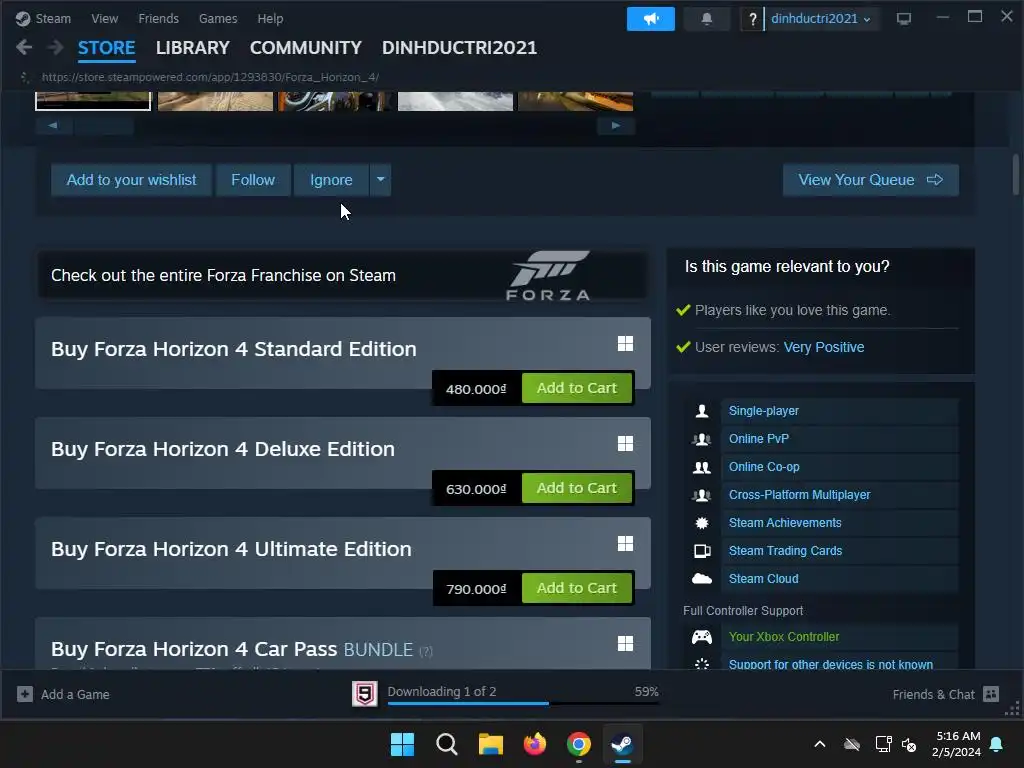Click the question mark help icon
This screenshot has height=768, width=1024.
[752, 19]
